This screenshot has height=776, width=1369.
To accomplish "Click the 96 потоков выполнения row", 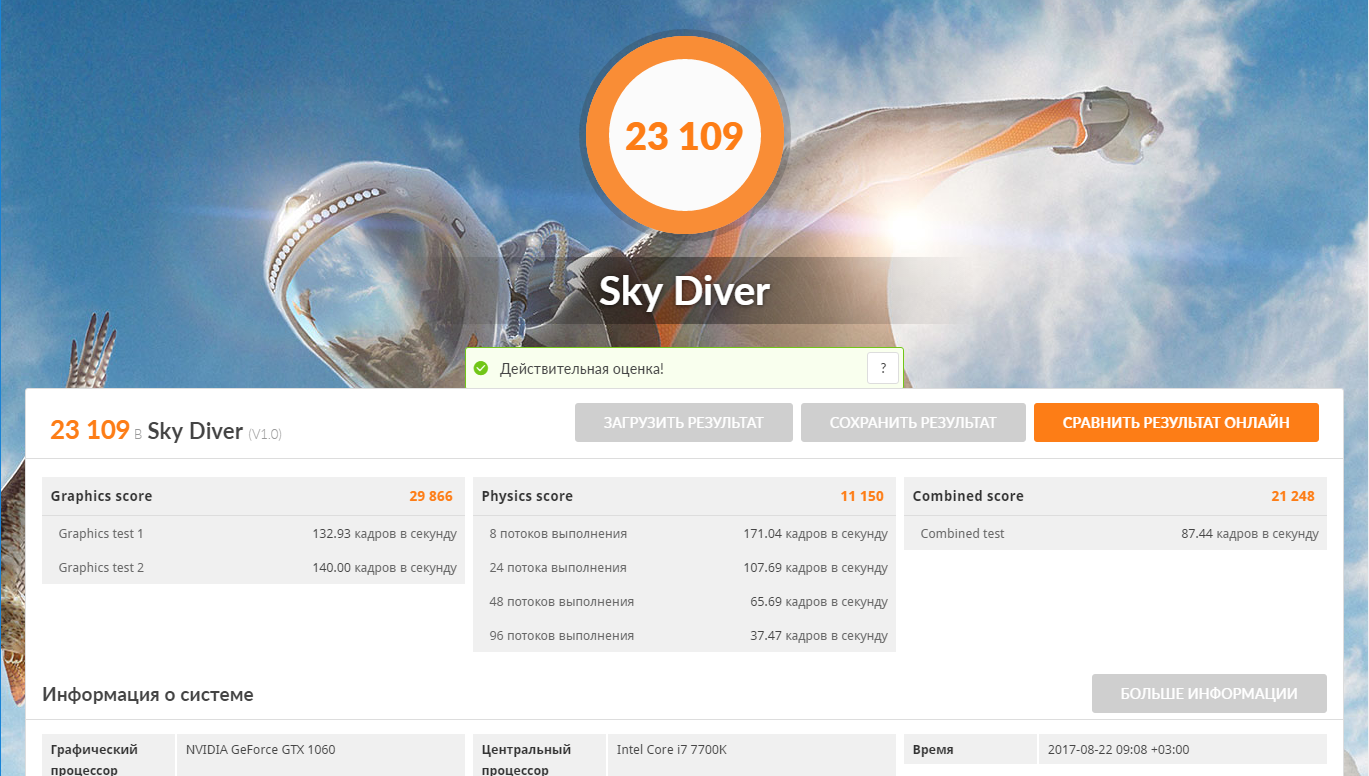I will 684,636.
